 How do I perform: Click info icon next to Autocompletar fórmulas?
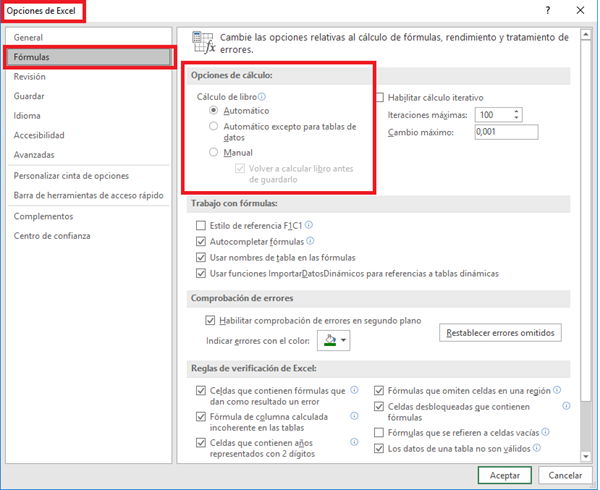pos(310,241)
